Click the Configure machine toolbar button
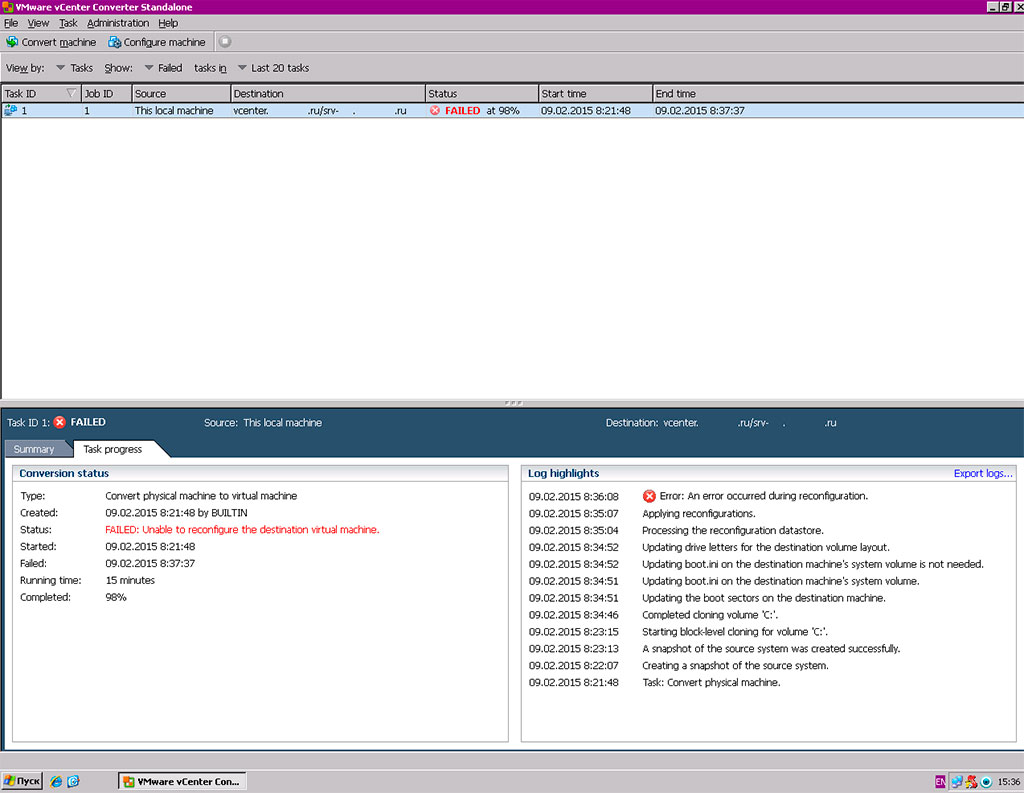The image size is (1024, 793). (157, 42)
